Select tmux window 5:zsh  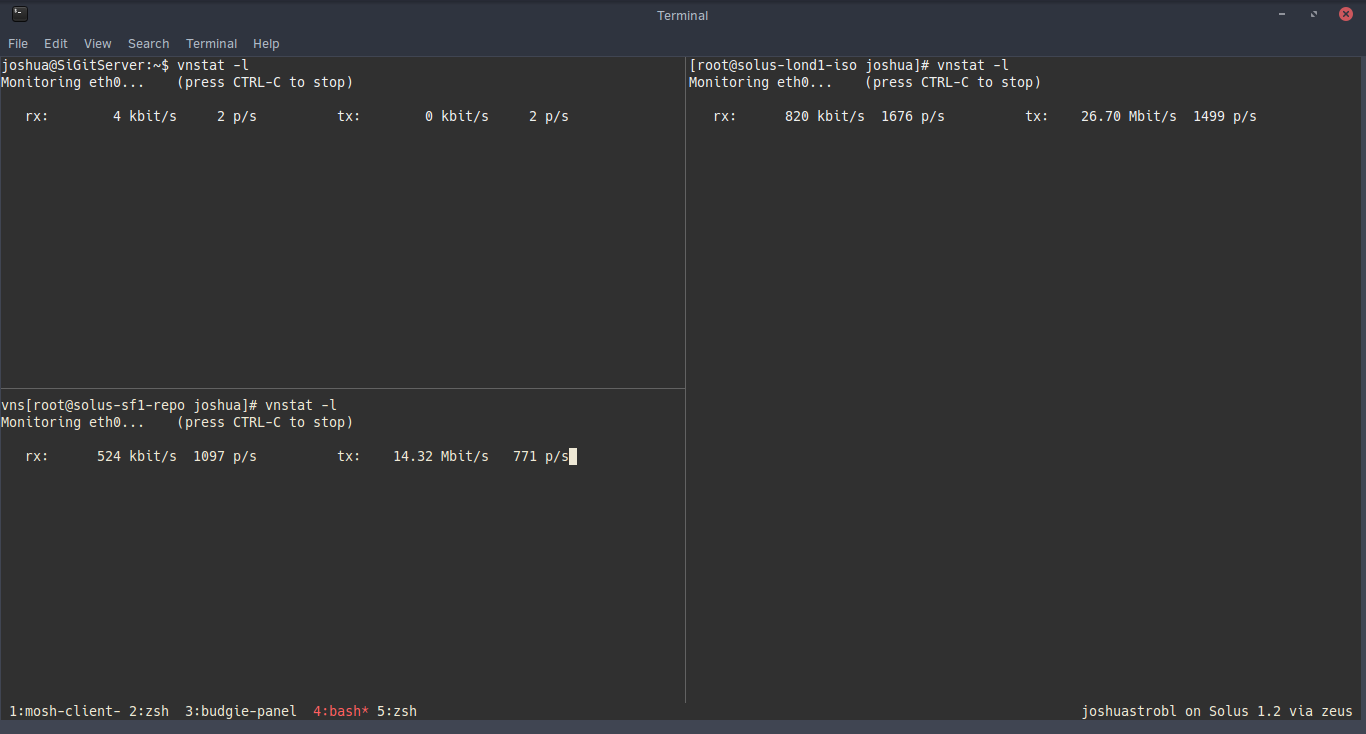pos(397,711)
